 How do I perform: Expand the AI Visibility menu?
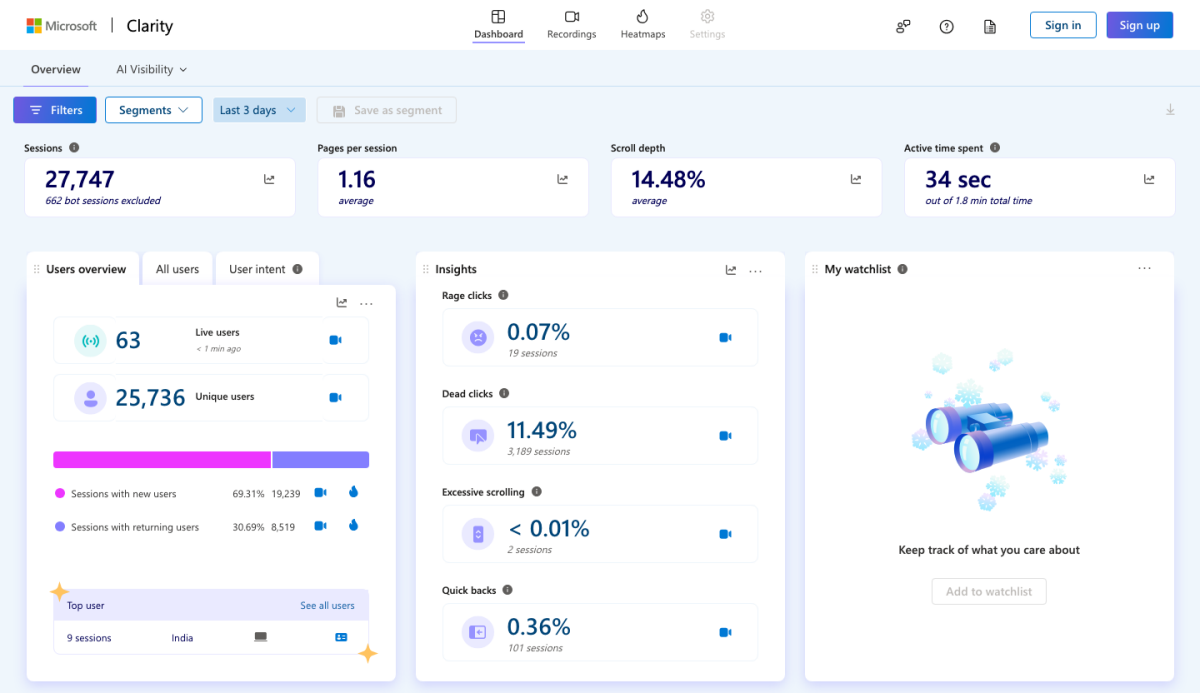[152, 70]
